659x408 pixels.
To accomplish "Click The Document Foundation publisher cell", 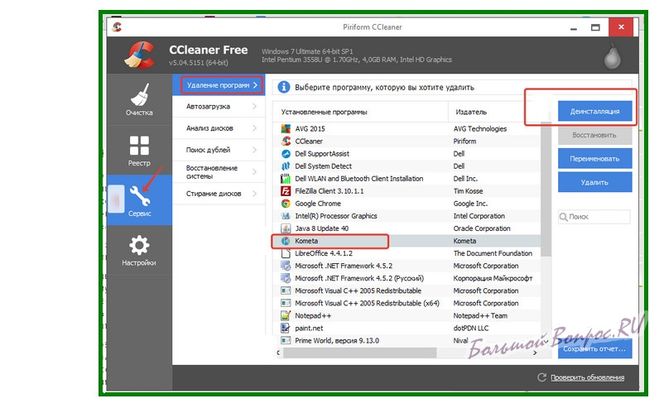I will [493, 253].
